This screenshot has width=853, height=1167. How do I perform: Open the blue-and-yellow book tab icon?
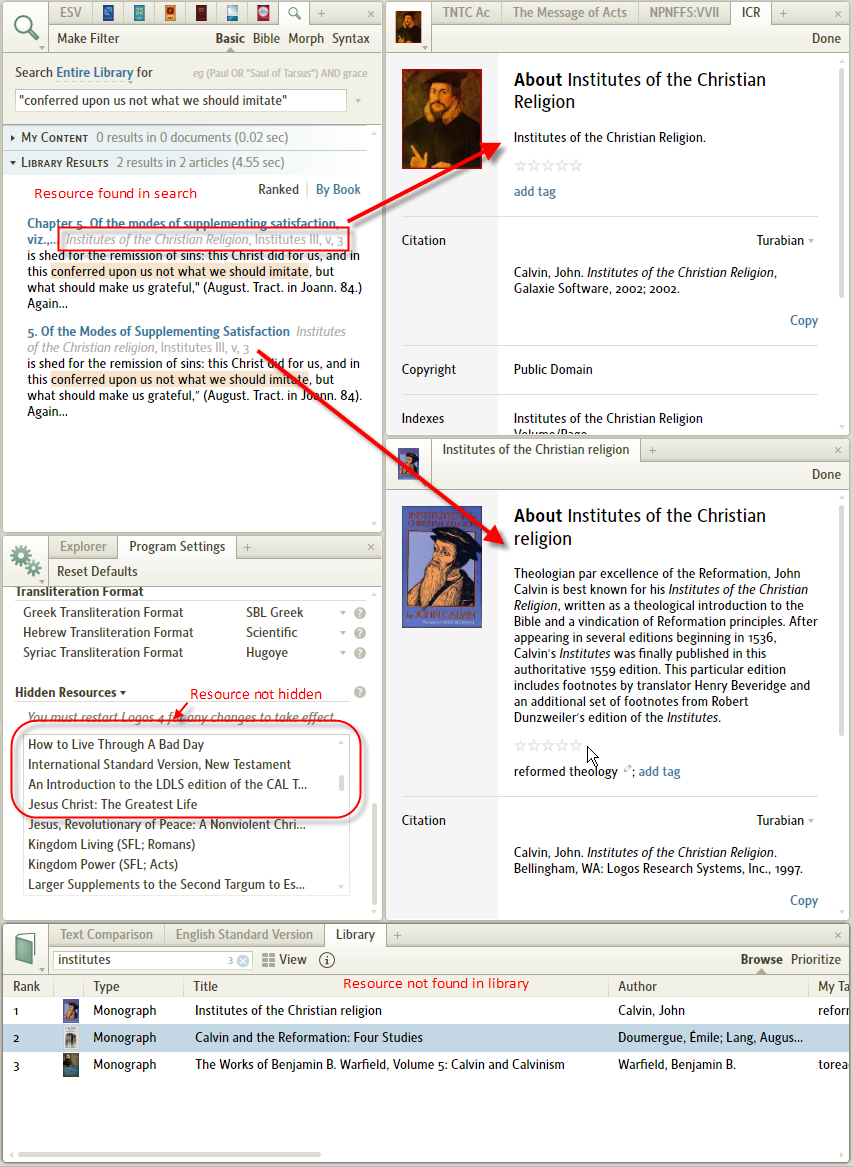tap(139, 13)
